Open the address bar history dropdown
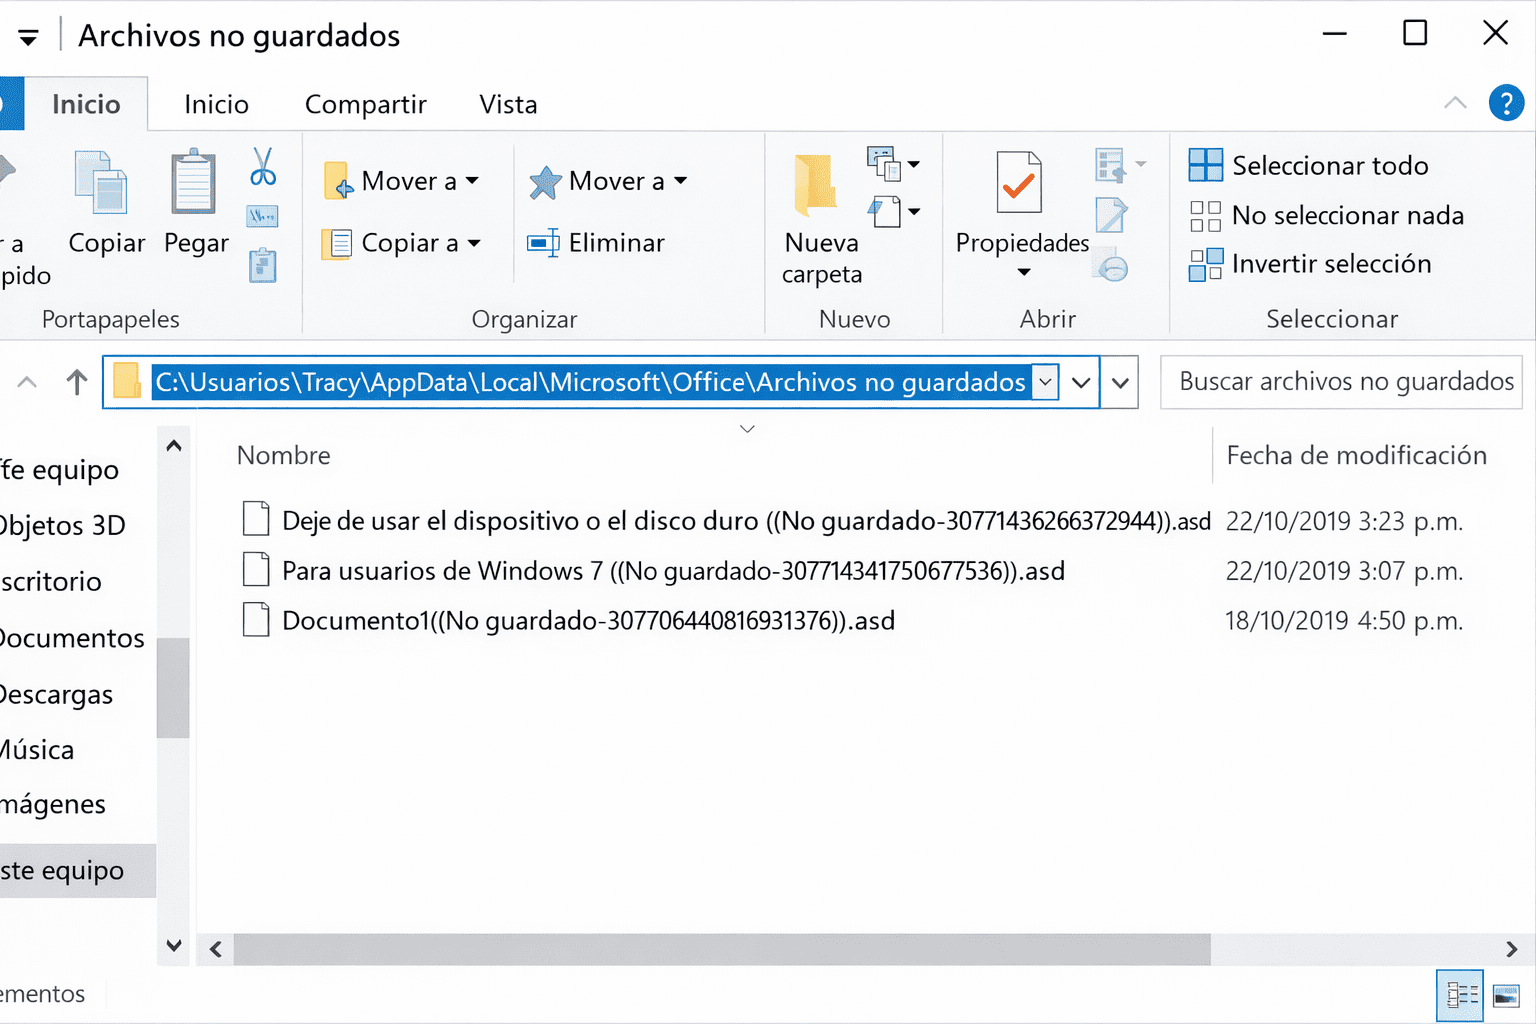This screenshot has height=1024, width=1536. click(x=1081, y=382)
